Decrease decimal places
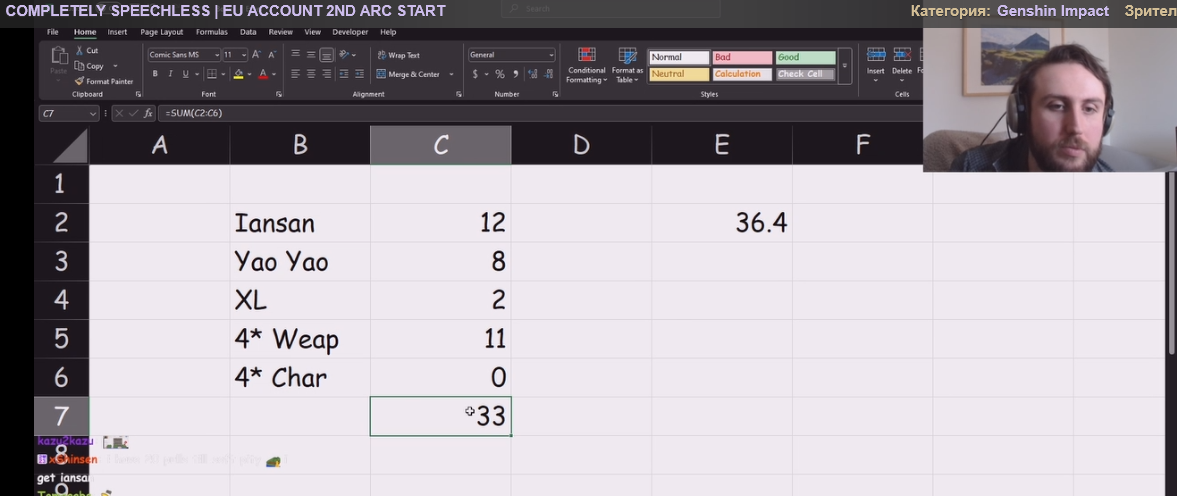 tap(549, 74)
